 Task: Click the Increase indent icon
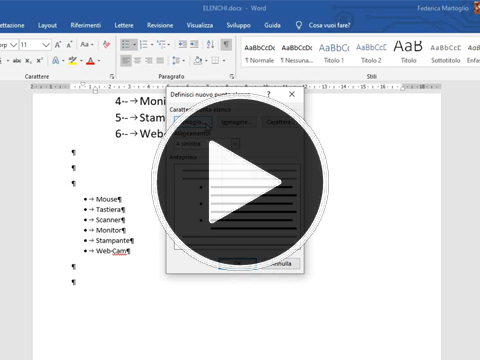tap(194, 44)
